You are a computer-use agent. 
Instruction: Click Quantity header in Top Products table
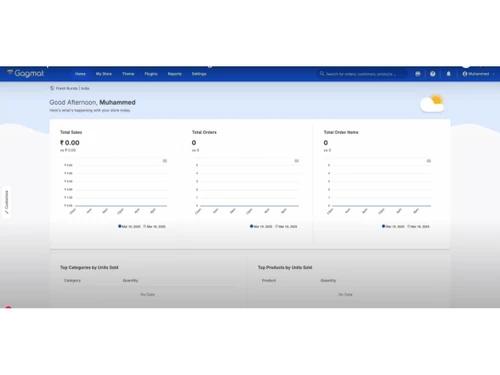click(x=328, y=280)
